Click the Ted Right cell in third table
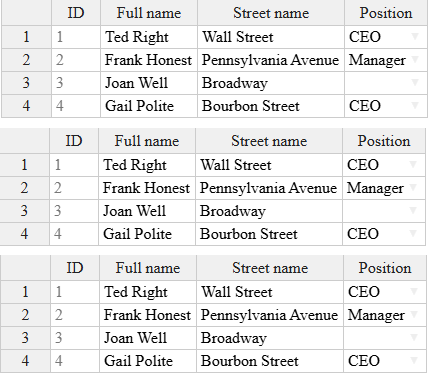This screenshot has height=377, width=428. [x=148, y=292]
